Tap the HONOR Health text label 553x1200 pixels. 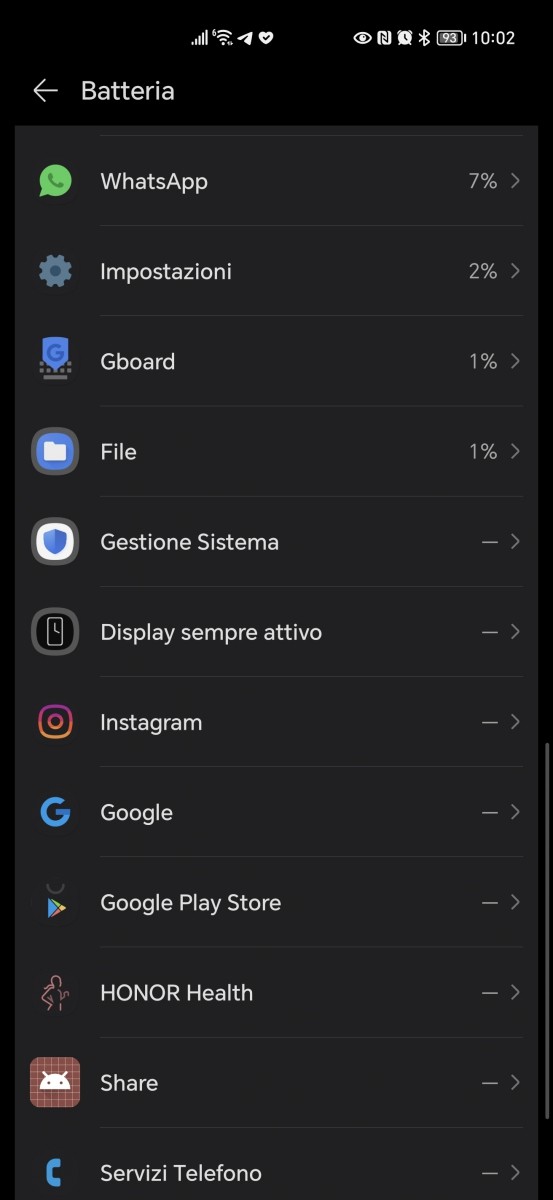pos(177,993)
